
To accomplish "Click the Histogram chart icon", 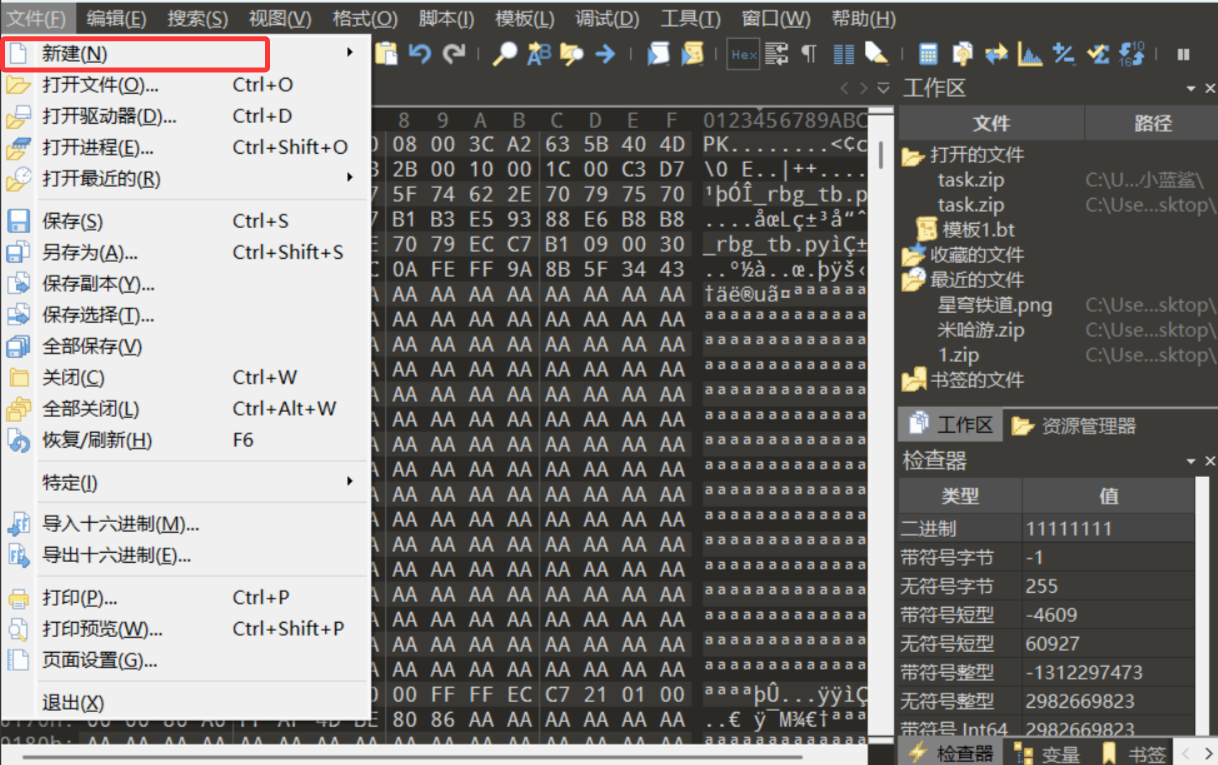I will coord(1029,54).
